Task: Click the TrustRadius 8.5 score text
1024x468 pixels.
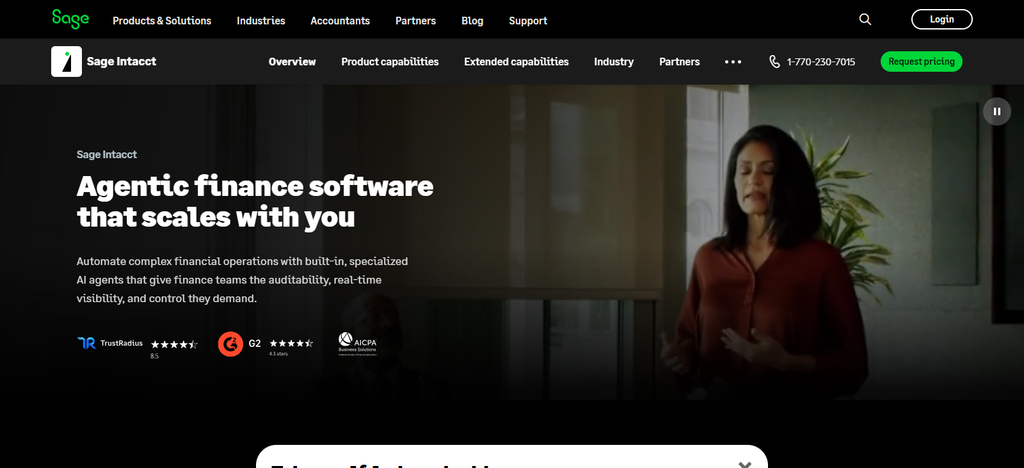Action: tap(154, 356)
